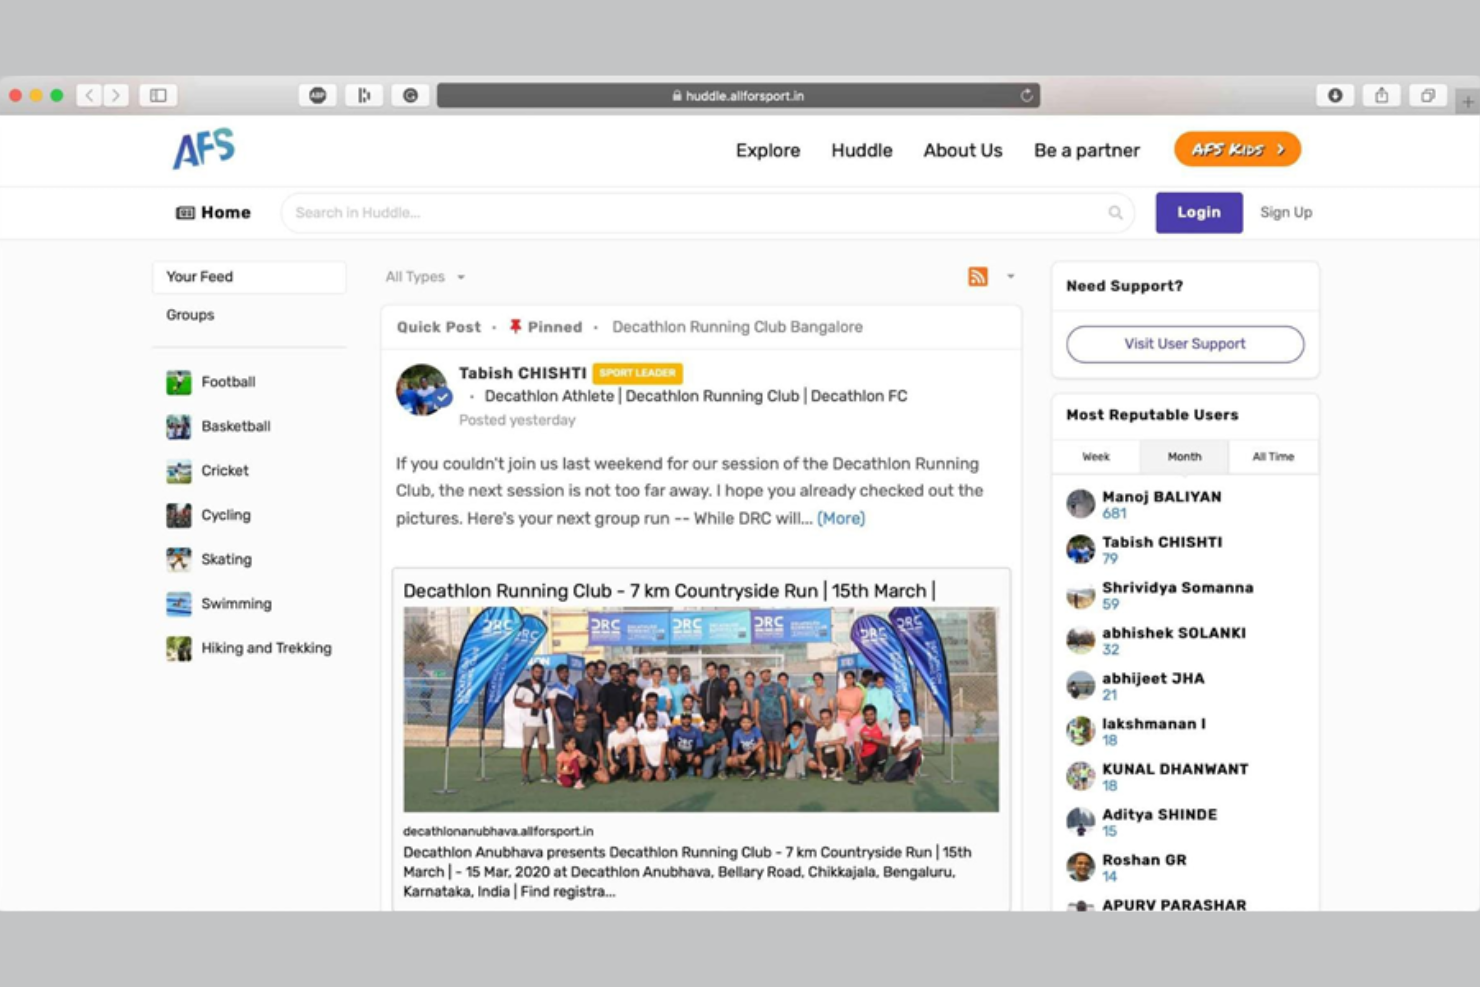Click 'Posted yesterday' timestamp

coord(517,420)
